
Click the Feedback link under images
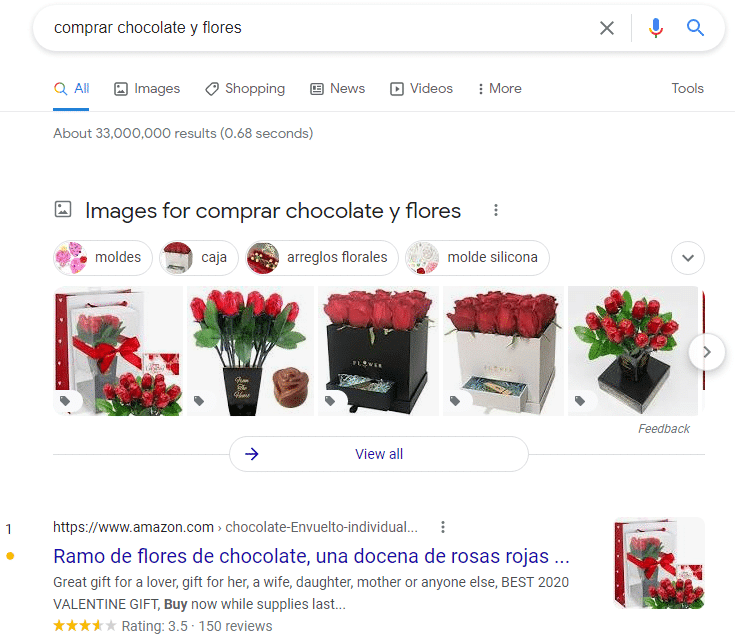(664, 429)
